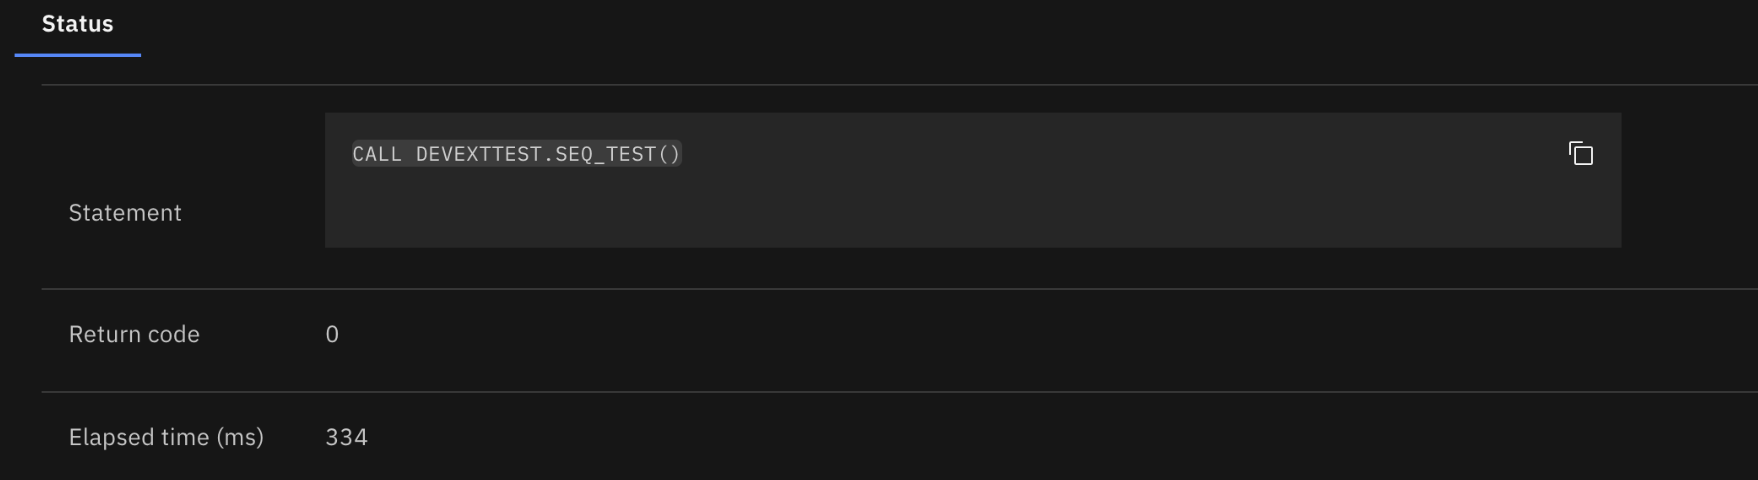Copy the statement to clipboard
Image resolution: width=1758 pixels, height=480 pixels.
pos(1580,153)
